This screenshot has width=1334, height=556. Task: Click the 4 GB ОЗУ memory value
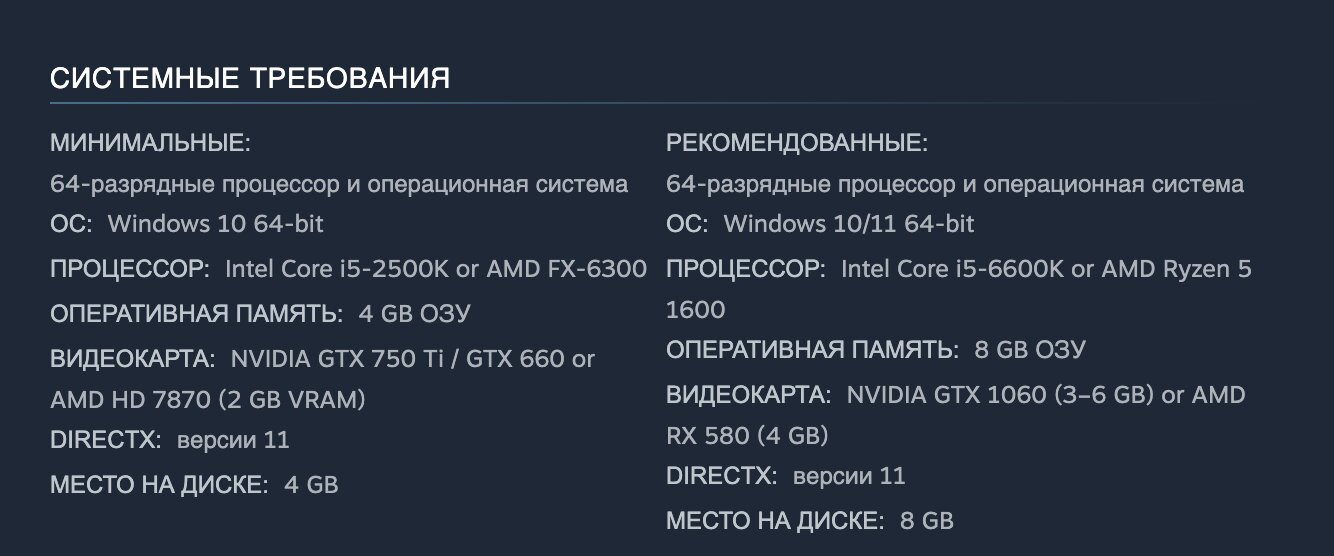(x=414, y=314)
